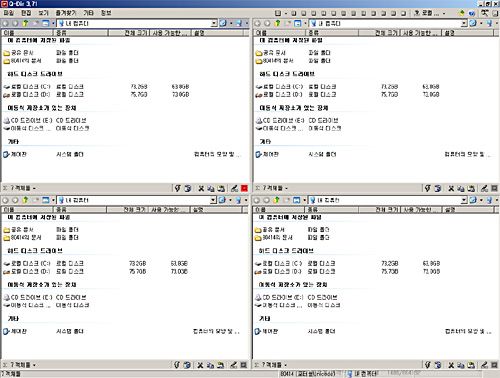This screenshot has height=378, width=500.
Task: Open view mode dropdown arrow in top-left pane
Action: (x=53, y=23)
